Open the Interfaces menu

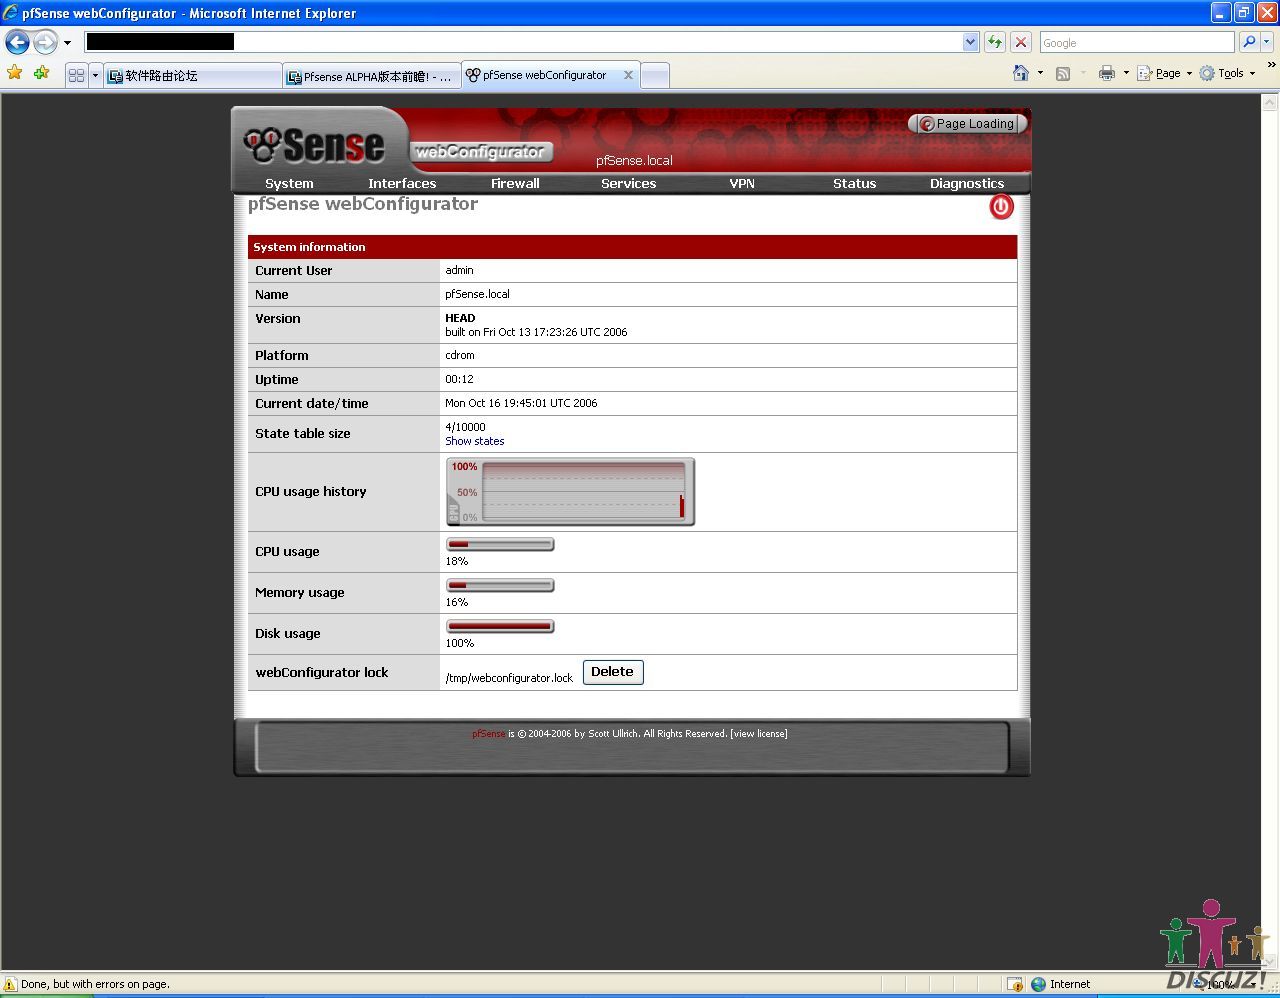click(x=402, y=183)
